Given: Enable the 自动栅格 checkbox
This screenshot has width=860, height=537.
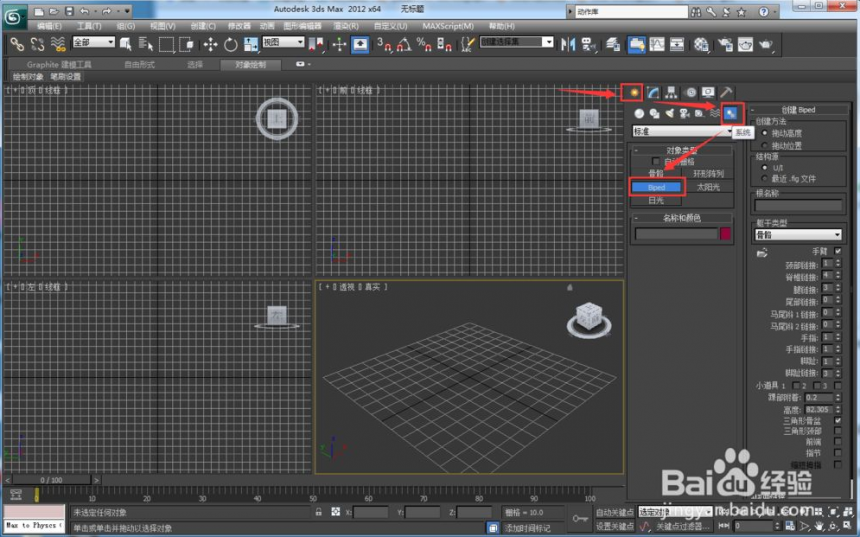Looking at the screenshot, I should 655,161.
